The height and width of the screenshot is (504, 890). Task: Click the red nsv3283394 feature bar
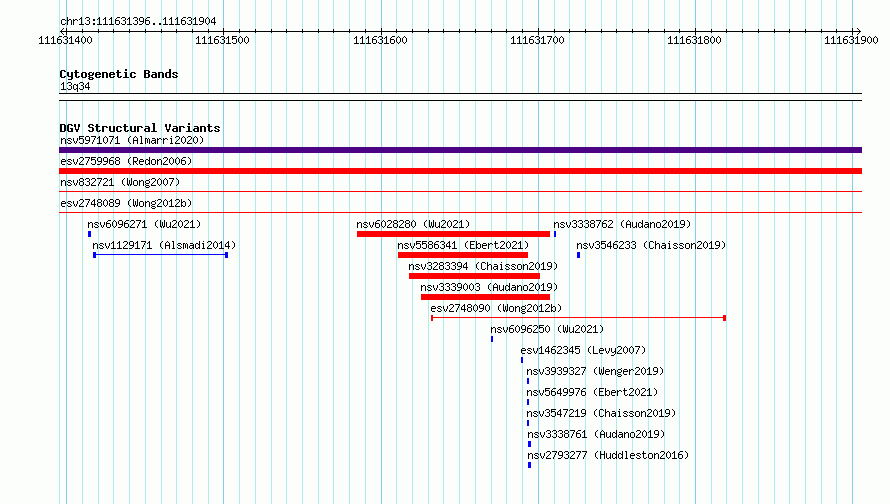point(475,276)
